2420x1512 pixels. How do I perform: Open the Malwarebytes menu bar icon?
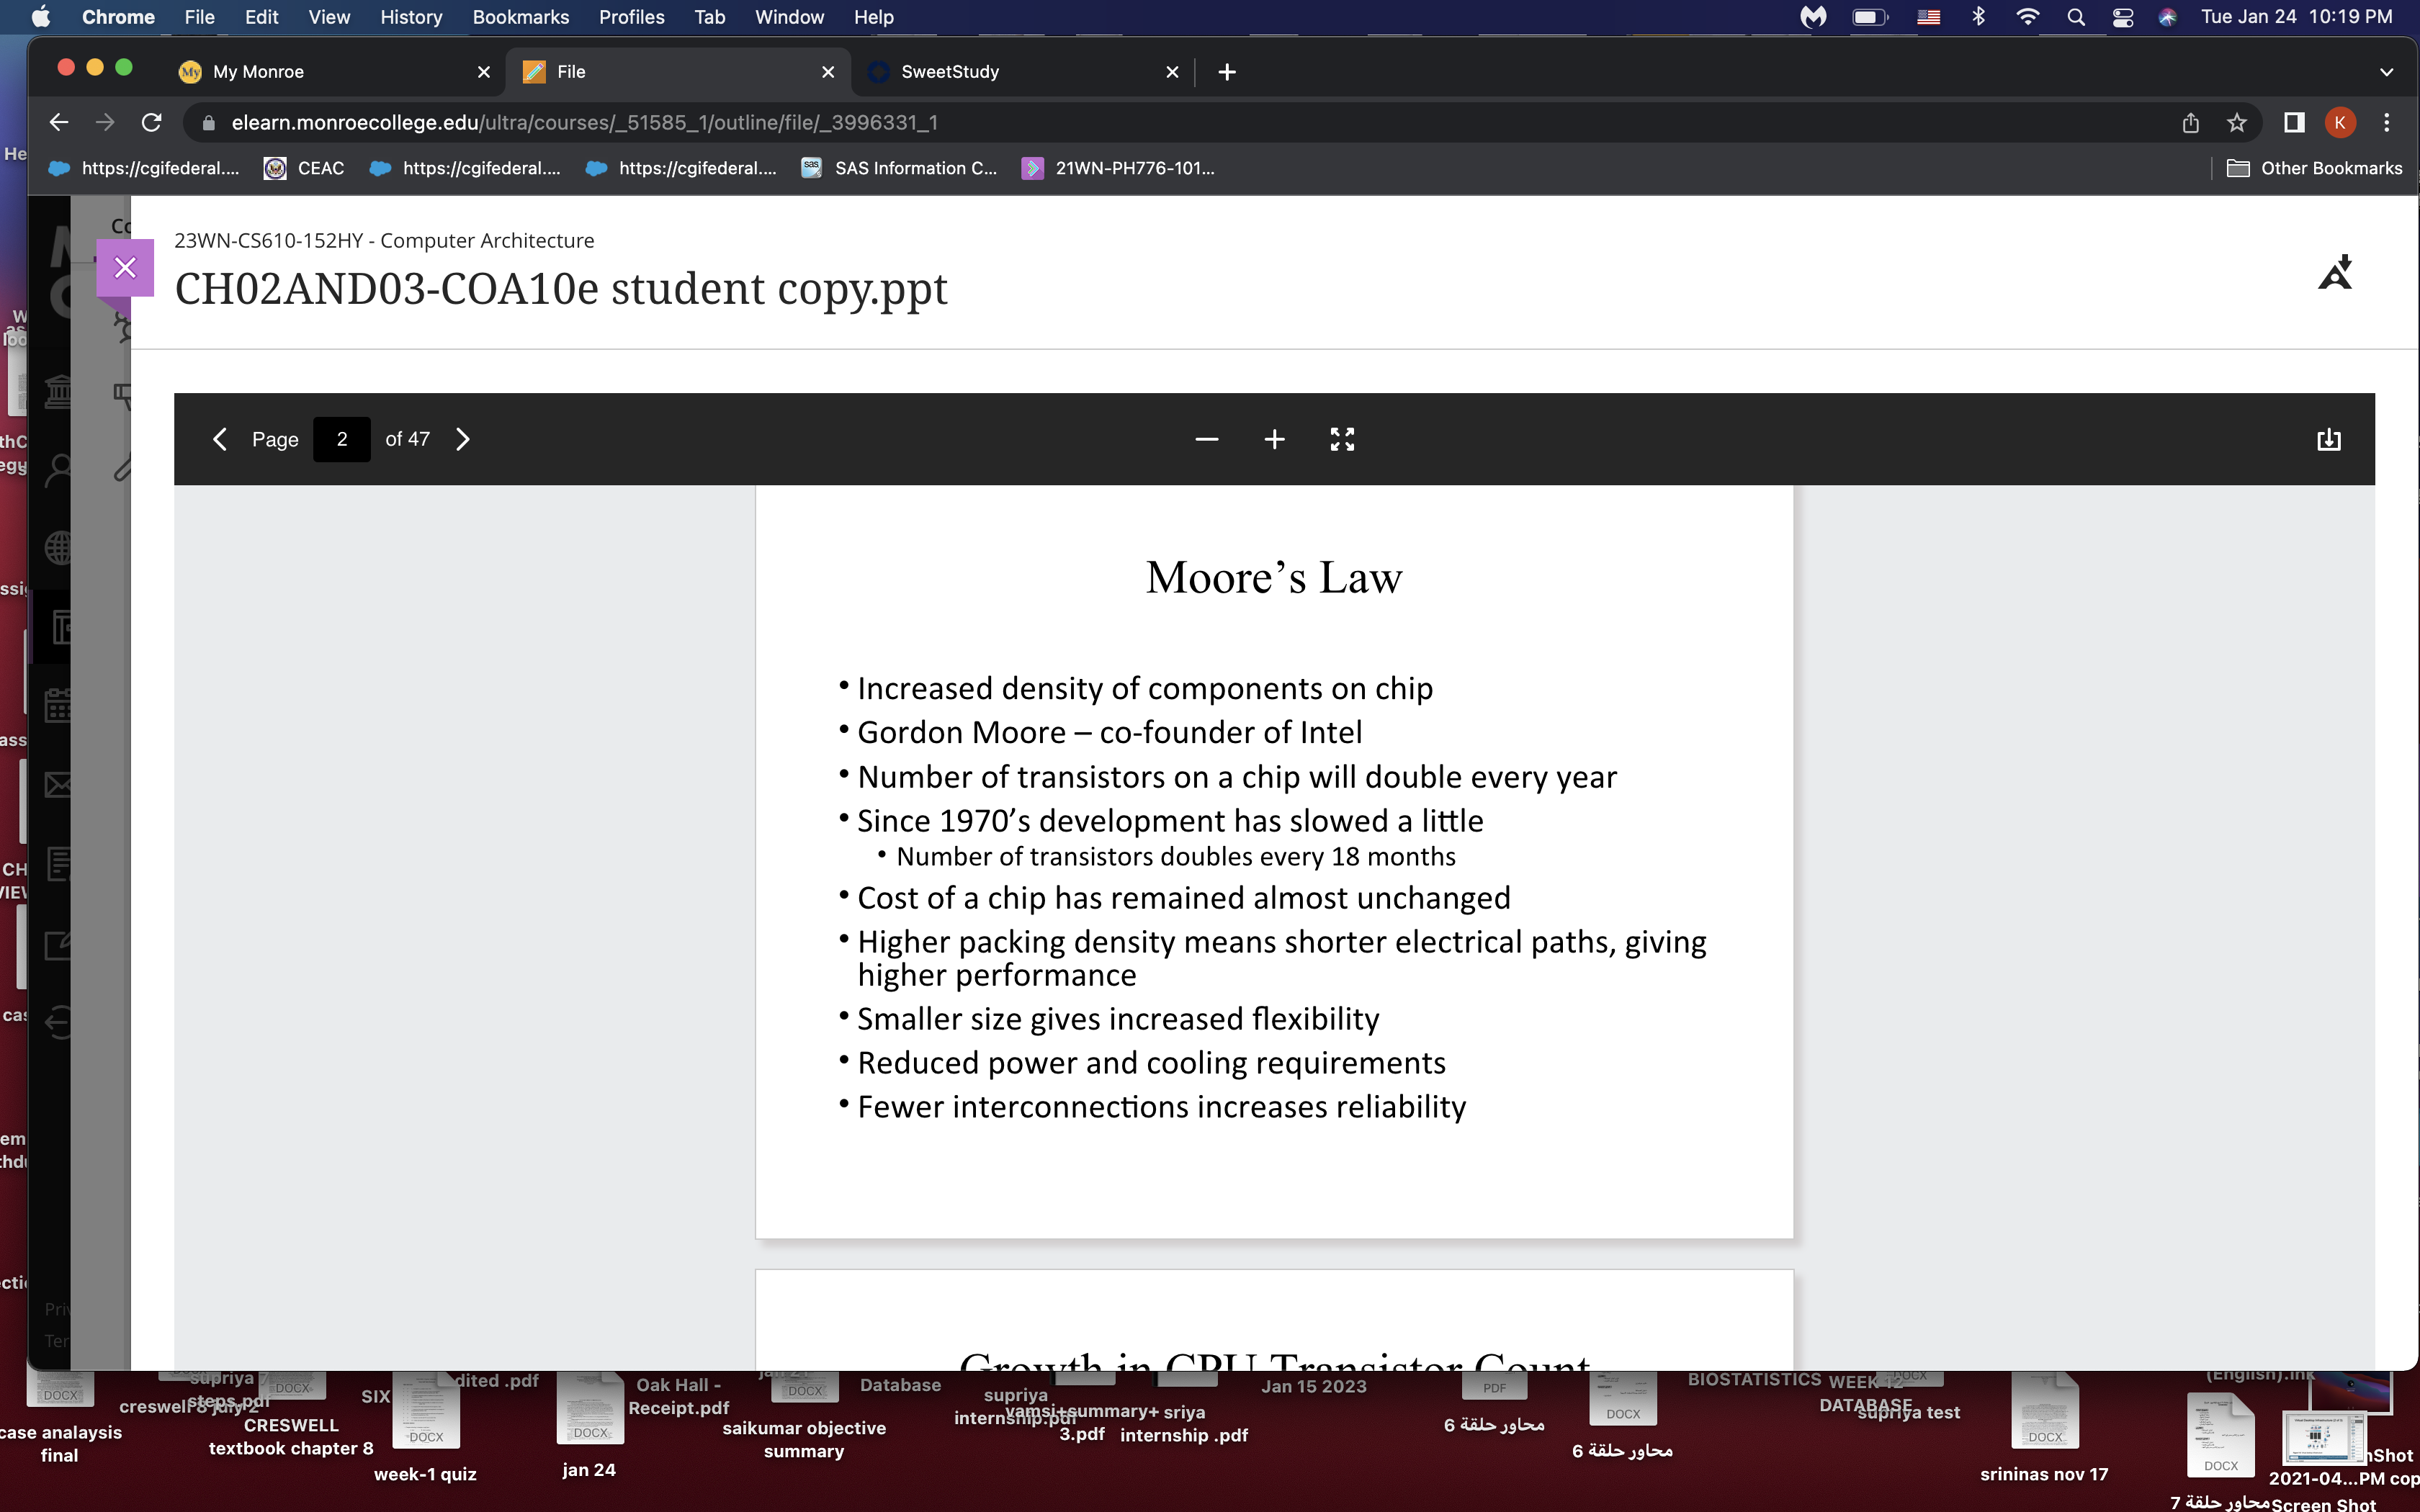click(1813, 17)
